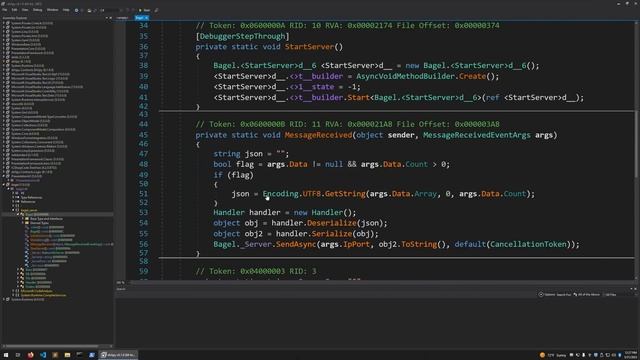
Task: Expand the Microsoft.CodeAnalysis namespace node
Action: click(x=13, y=291)
